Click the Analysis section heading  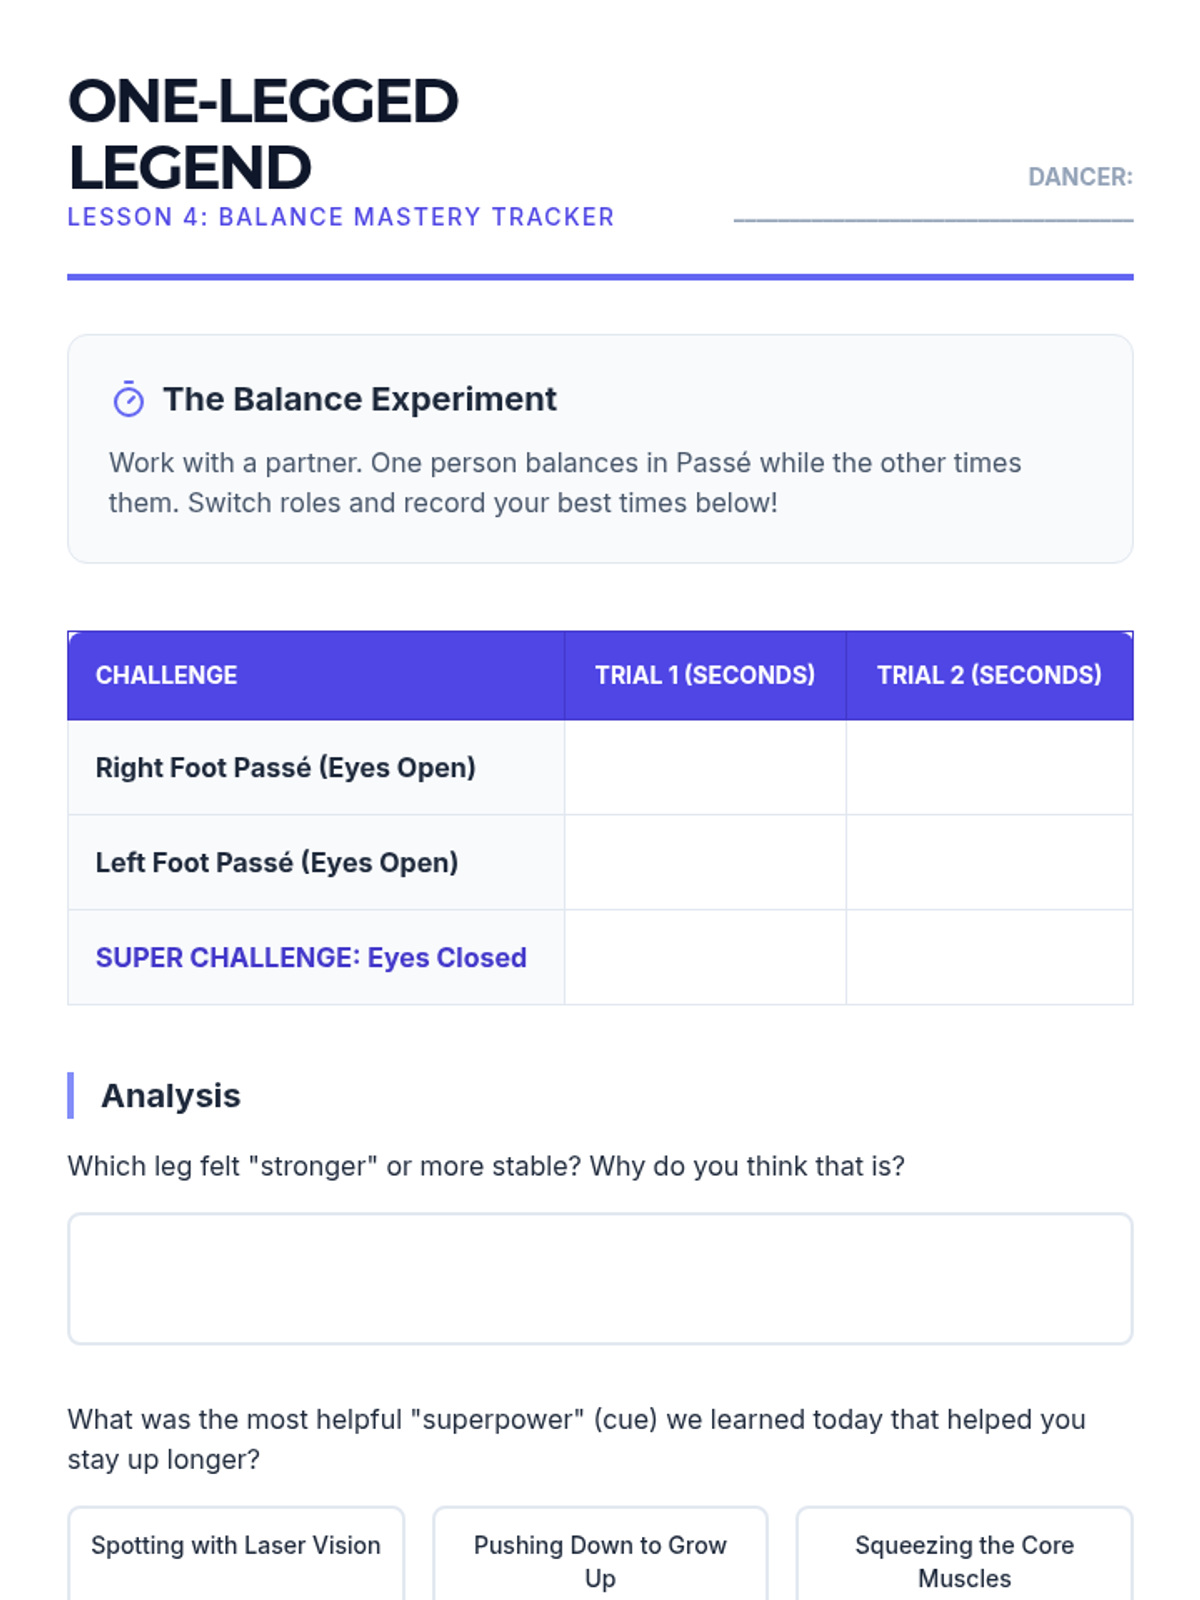[171, 1096]
